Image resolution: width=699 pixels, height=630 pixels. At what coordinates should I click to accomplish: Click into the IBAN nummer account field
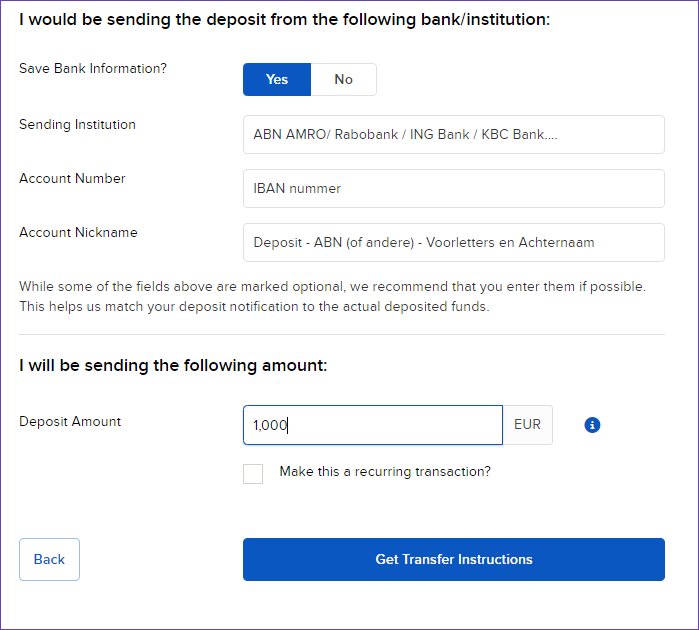tap(454, 189)
